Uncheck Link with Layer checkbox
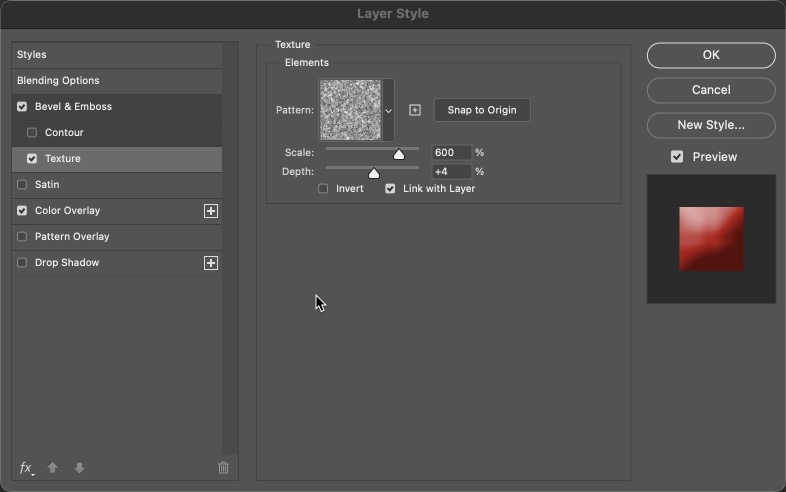 [390, 189]
